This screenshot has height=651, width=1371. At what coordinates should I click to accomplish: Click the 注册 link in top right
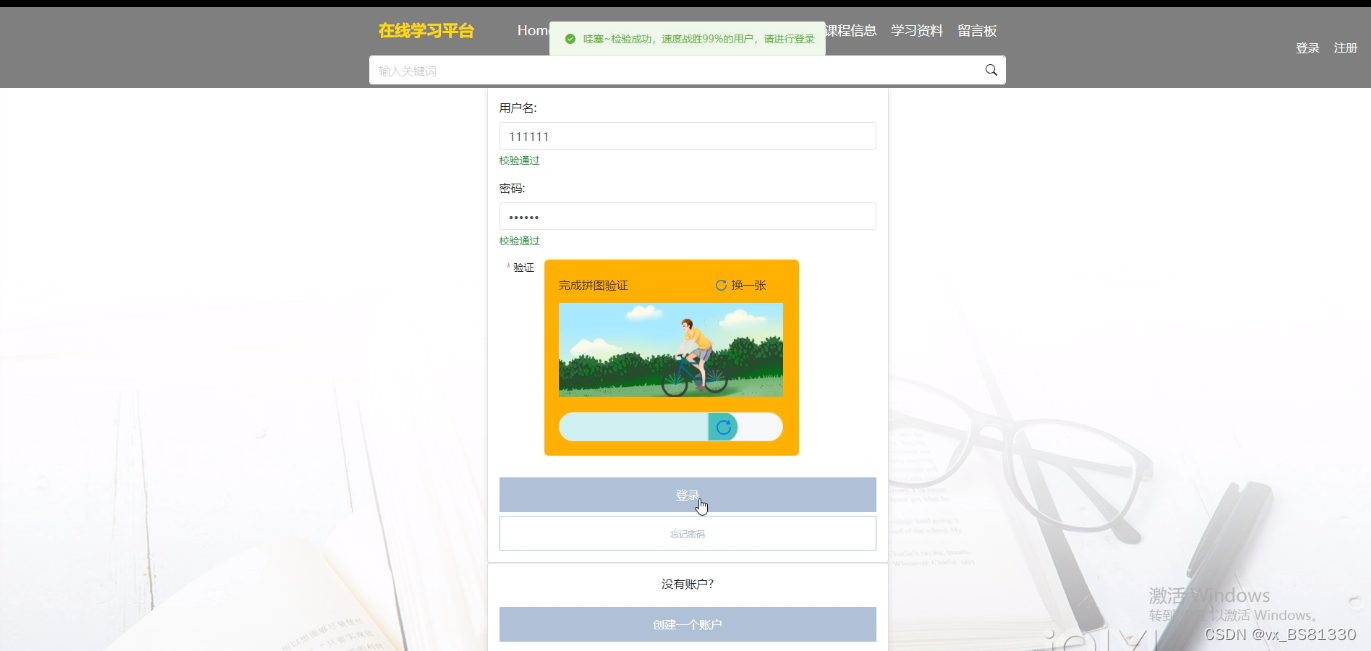(x=1345, y=48)
